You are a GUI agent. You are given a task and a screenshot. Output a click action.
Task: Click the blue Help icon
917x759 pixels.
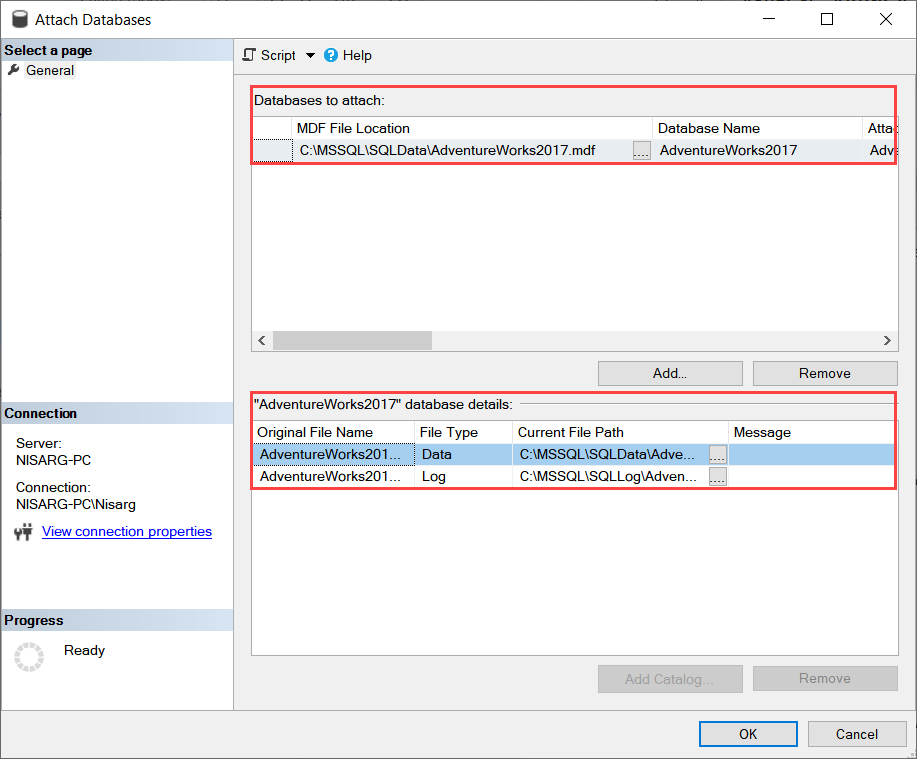coord(331,55)
